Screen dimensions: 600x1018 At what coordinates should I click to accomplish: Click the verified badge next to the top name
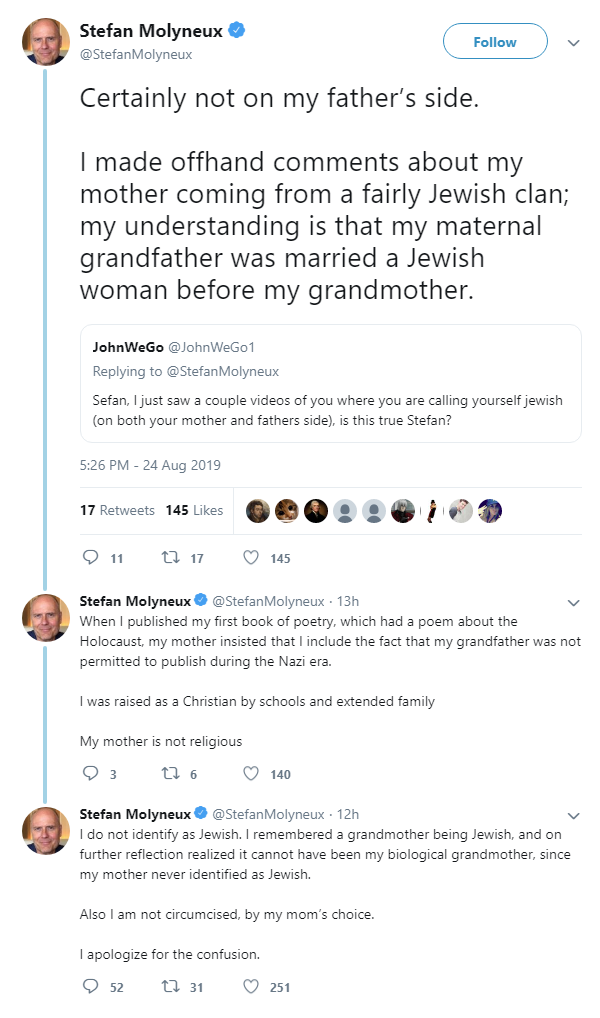237,31
